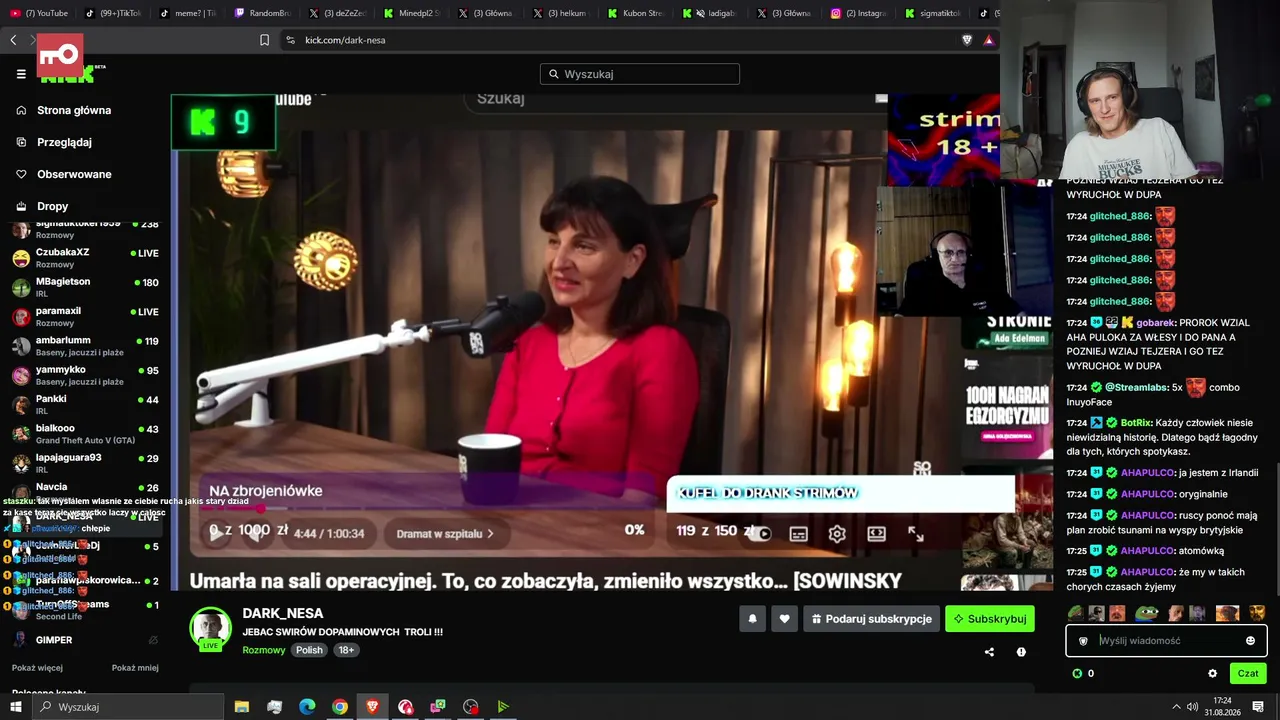Share the stream using the share icon

pos(989,652)
